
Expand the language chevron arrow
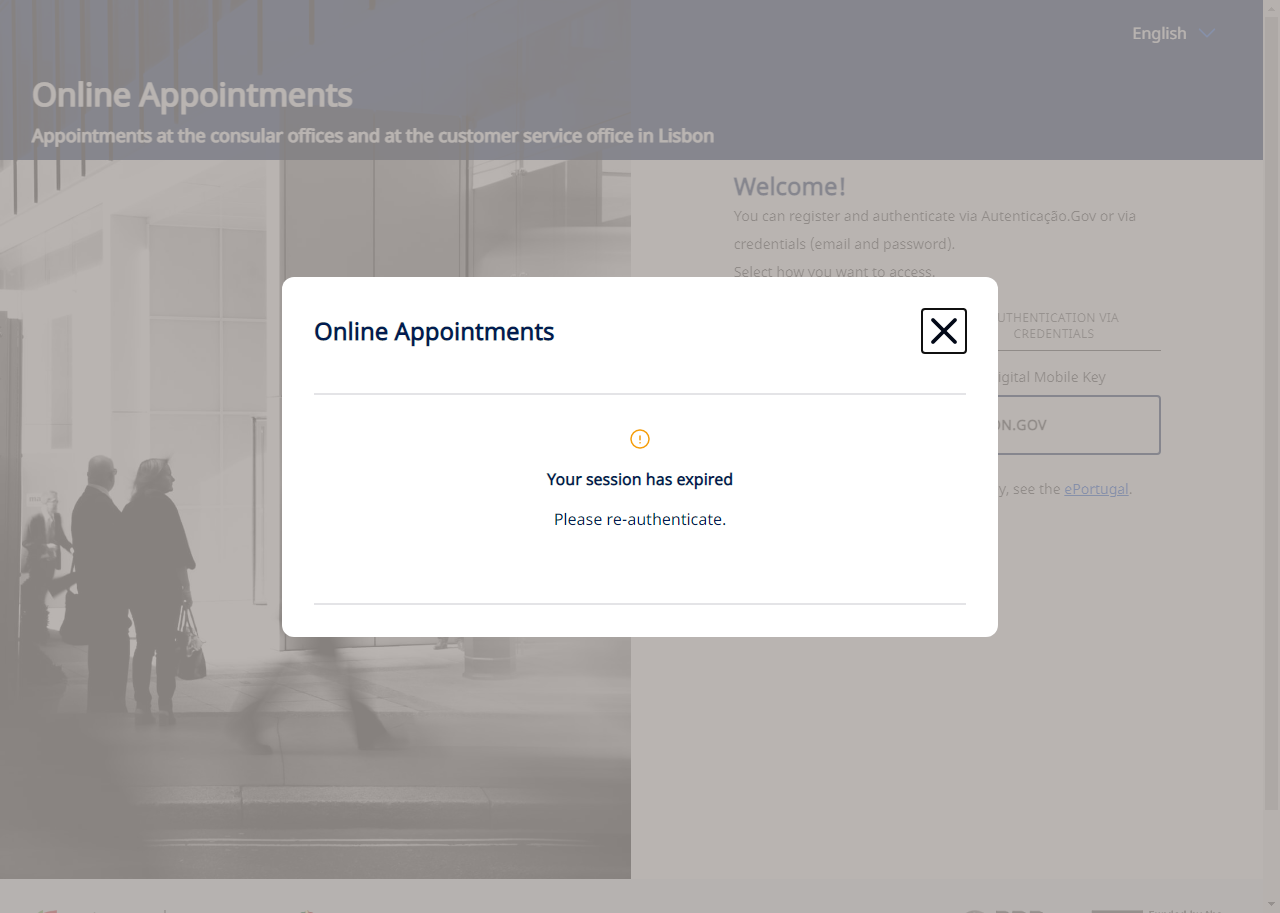point(1207,34)
